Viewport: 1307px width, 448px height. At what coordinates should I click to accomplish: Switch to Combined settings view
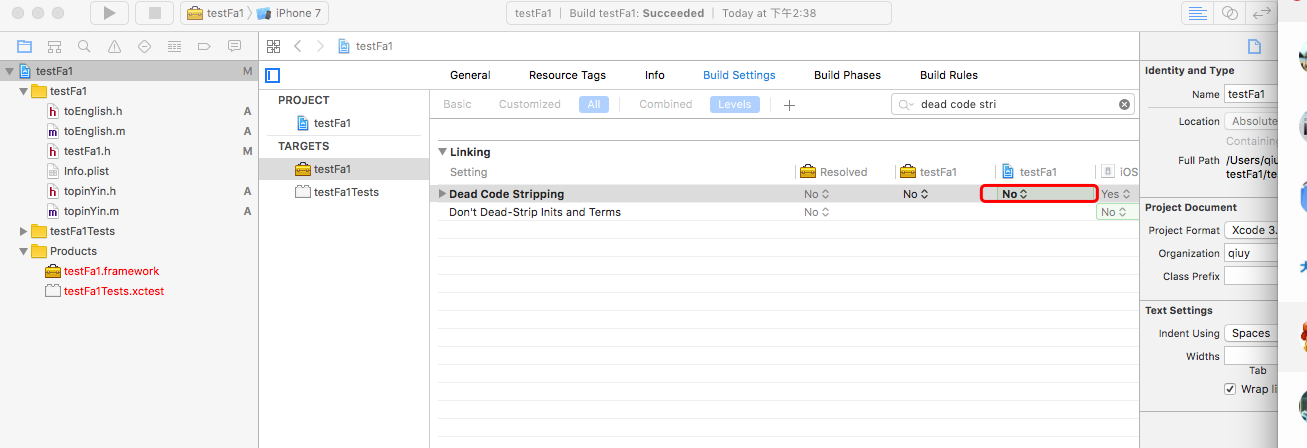[x=666, y=104]
